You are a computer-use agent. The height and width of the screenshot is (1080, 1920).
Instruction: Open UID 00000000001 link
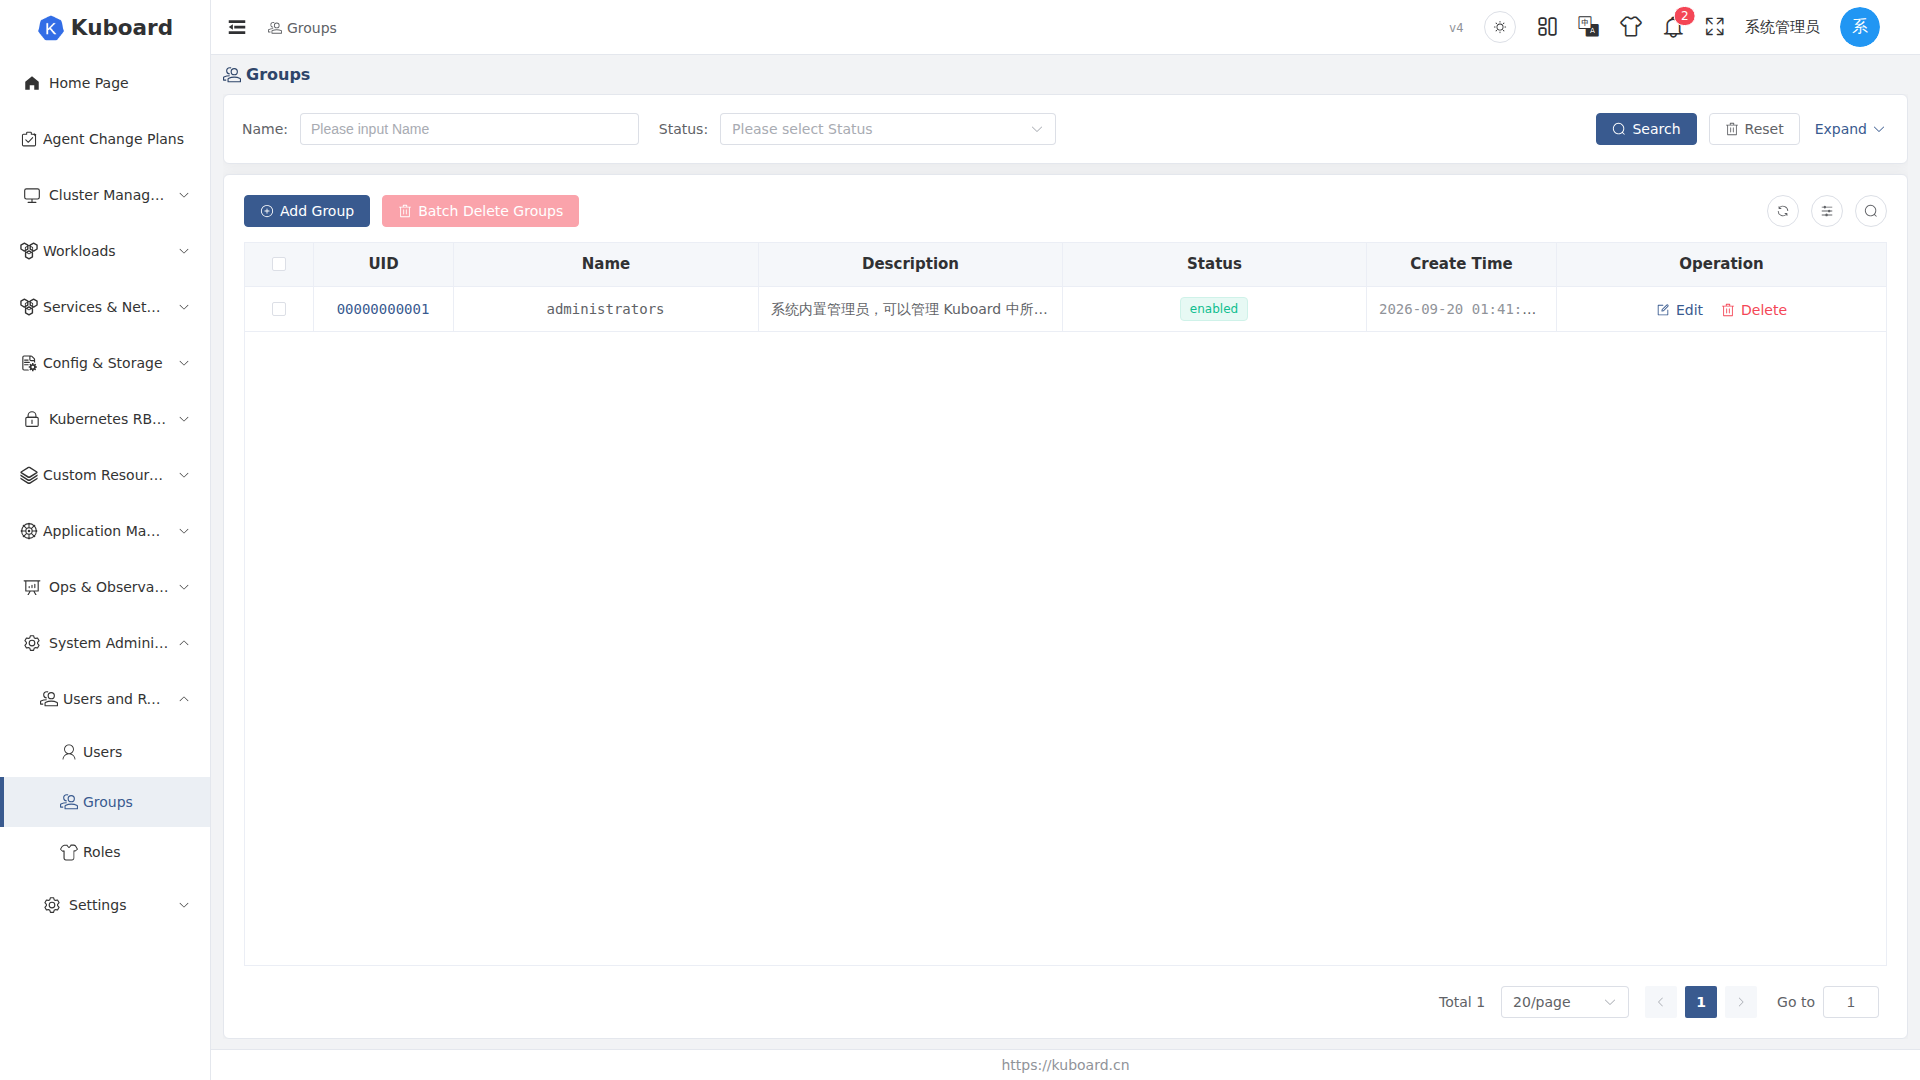(383, 310)
